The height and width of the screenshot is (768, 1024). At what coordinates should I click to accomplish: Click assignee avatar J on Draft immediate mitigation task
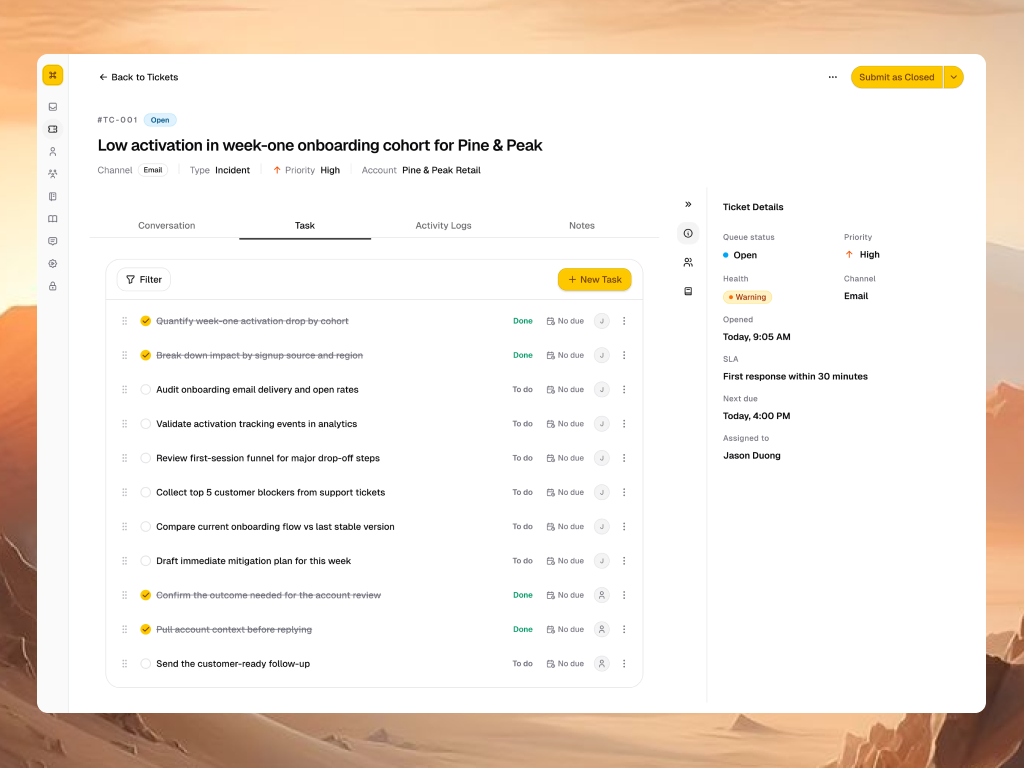coord(602,561)
